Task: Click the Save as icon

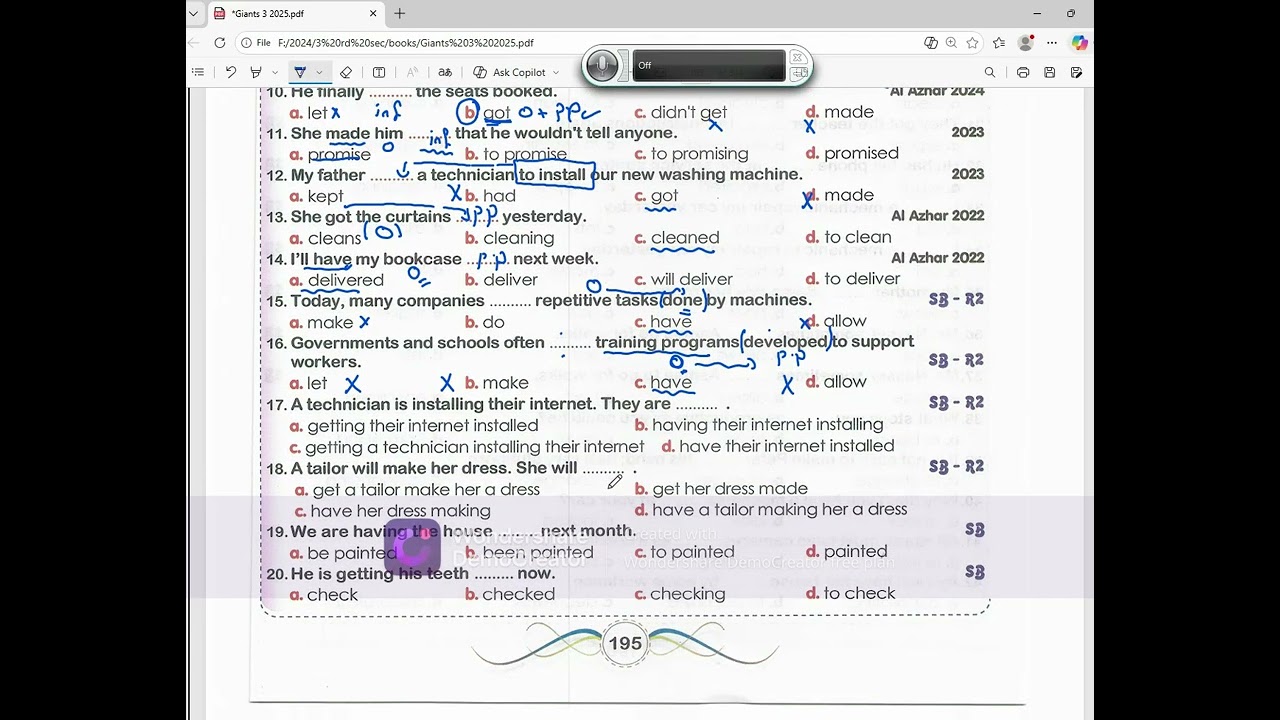Action: (x=1076, y=72)
